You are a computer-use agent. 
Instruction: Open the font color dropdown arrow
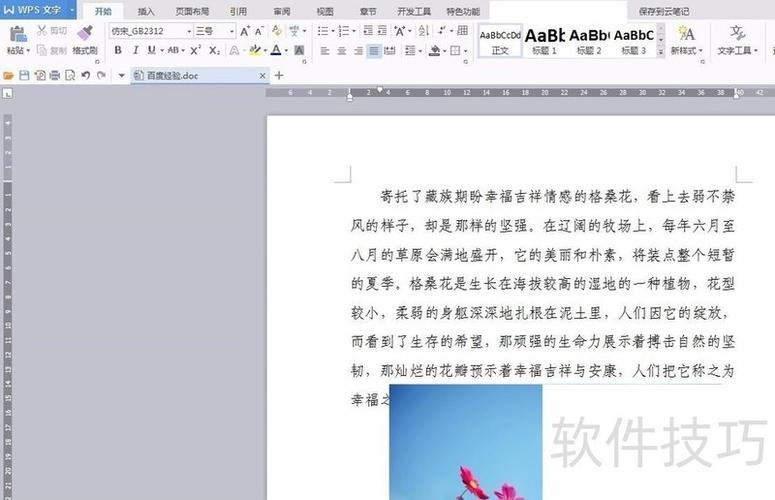pyautogui.click(x=286, y=50)
